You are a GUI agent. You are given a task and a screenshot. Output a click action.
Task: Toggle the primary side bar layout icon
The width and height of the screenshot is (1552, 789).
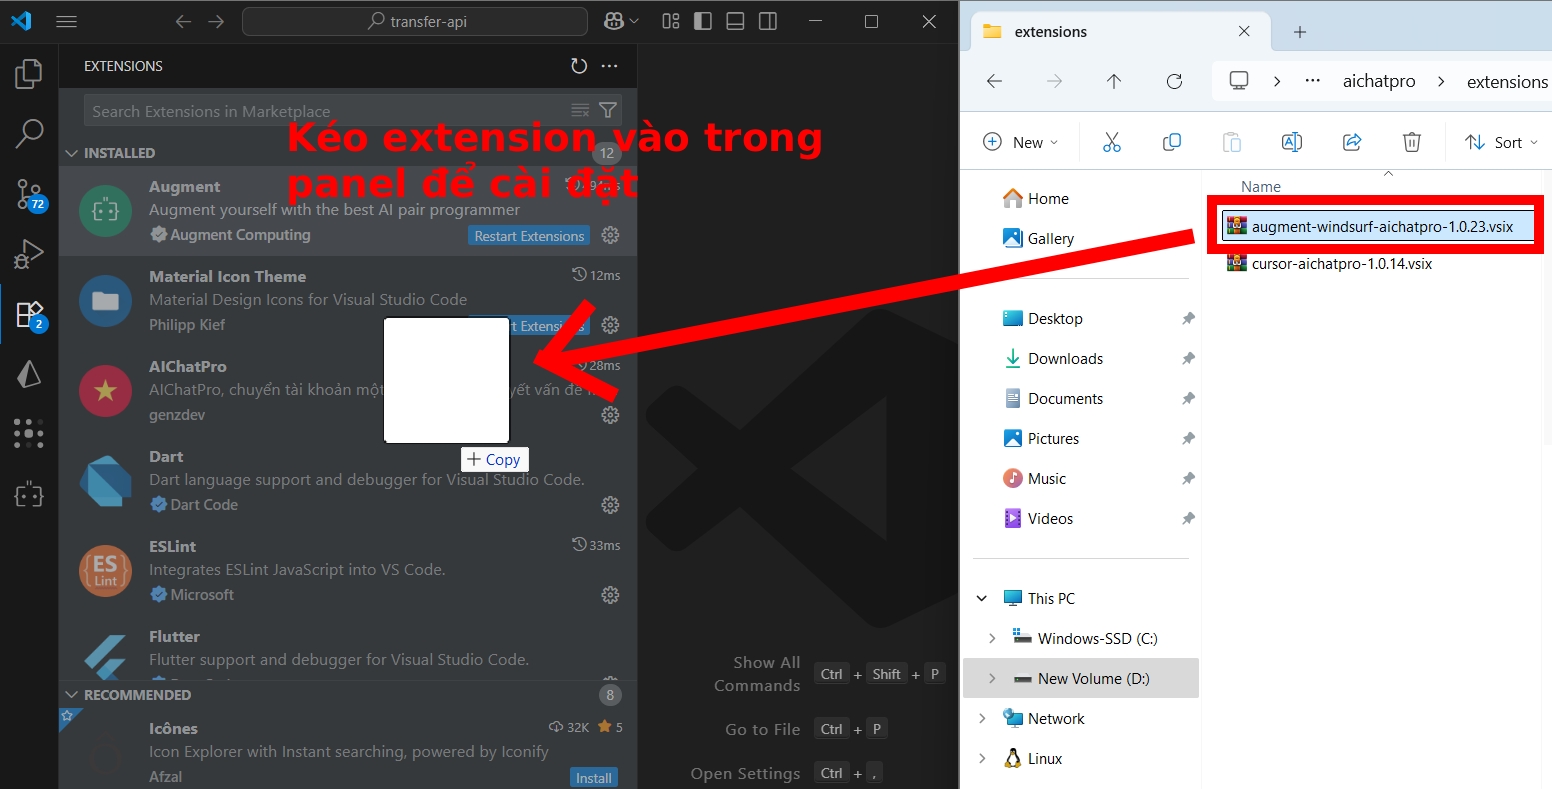[703, 21]
